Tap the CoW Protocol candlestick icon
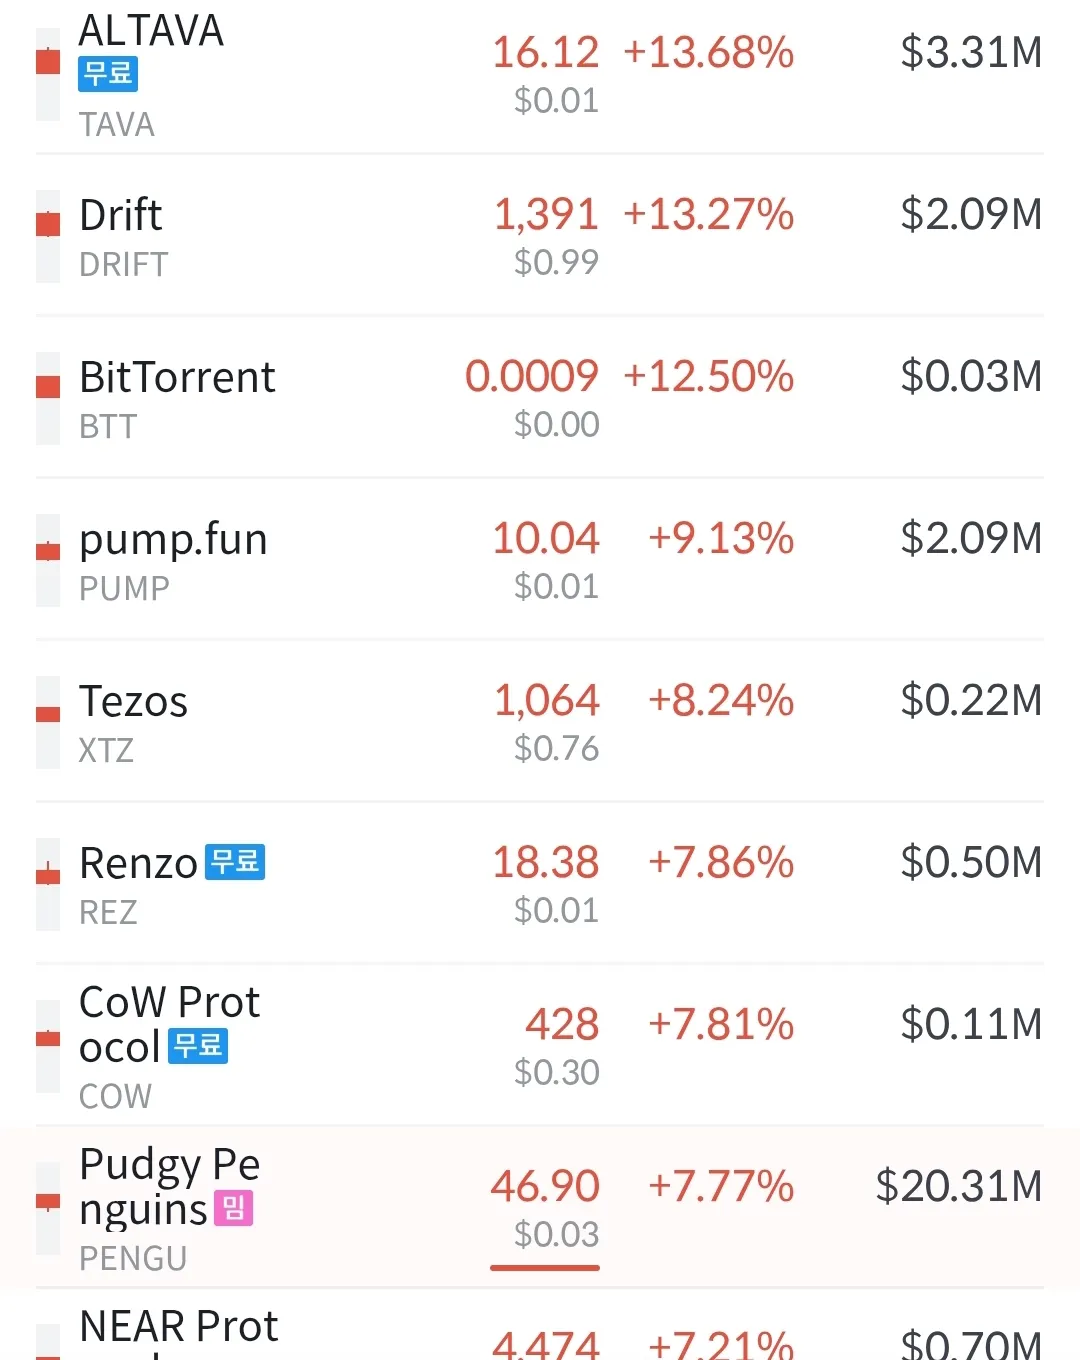Screen dimensions: 1080x1360 tap(48, 1046)
